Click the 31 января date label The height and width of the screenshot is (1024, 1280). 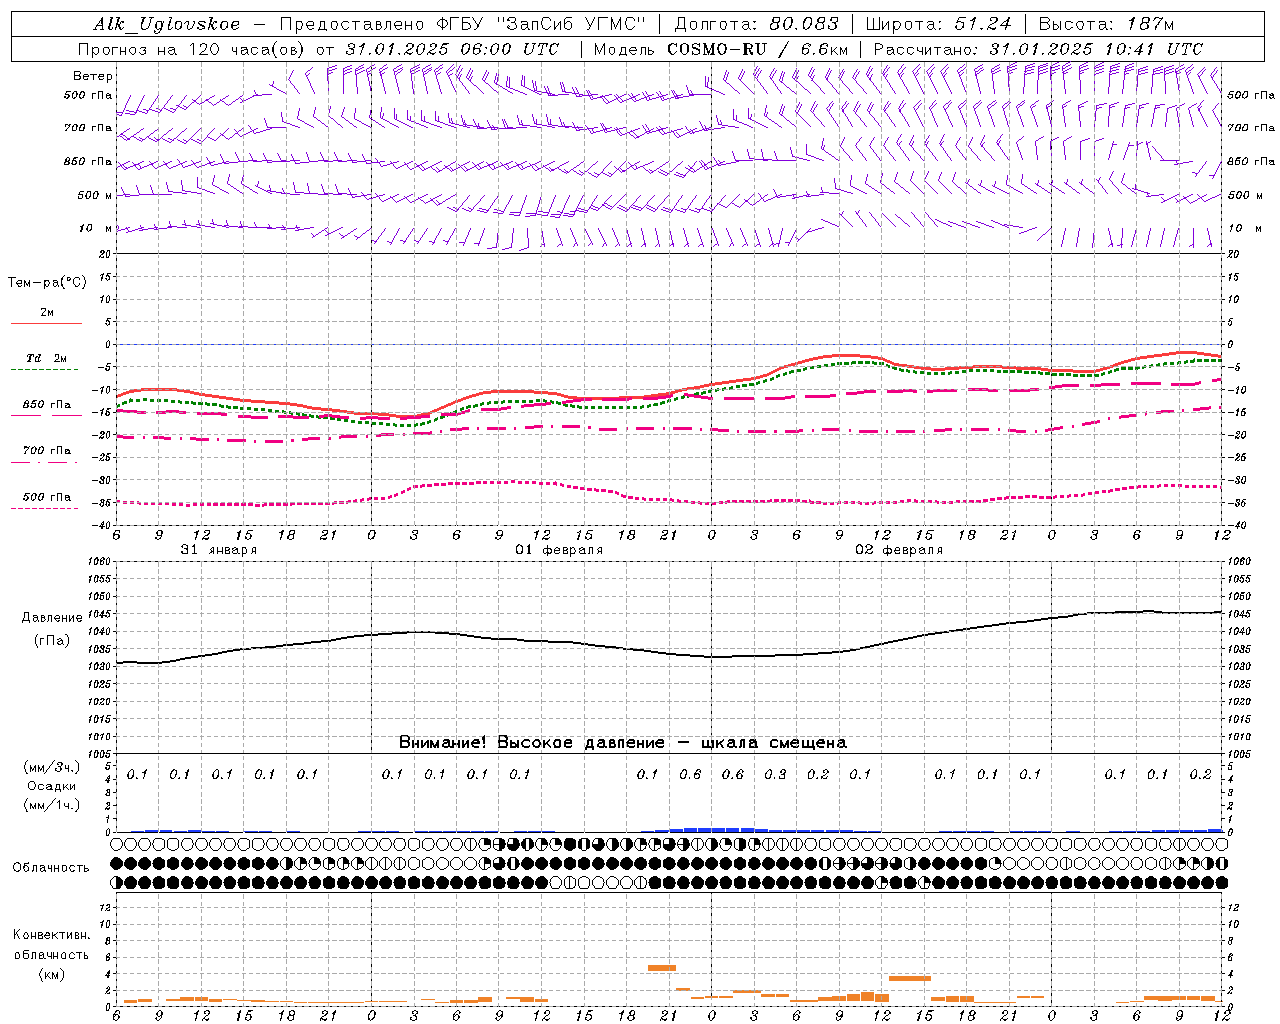pyautogui.click(x=218, y=550)
